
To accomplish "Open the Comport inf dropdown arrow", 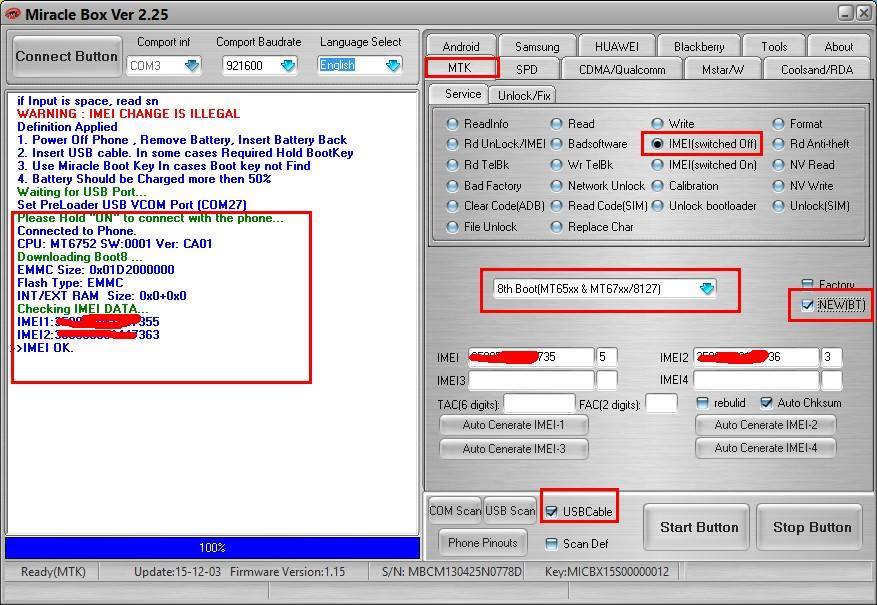I will (x=192, y=65).
